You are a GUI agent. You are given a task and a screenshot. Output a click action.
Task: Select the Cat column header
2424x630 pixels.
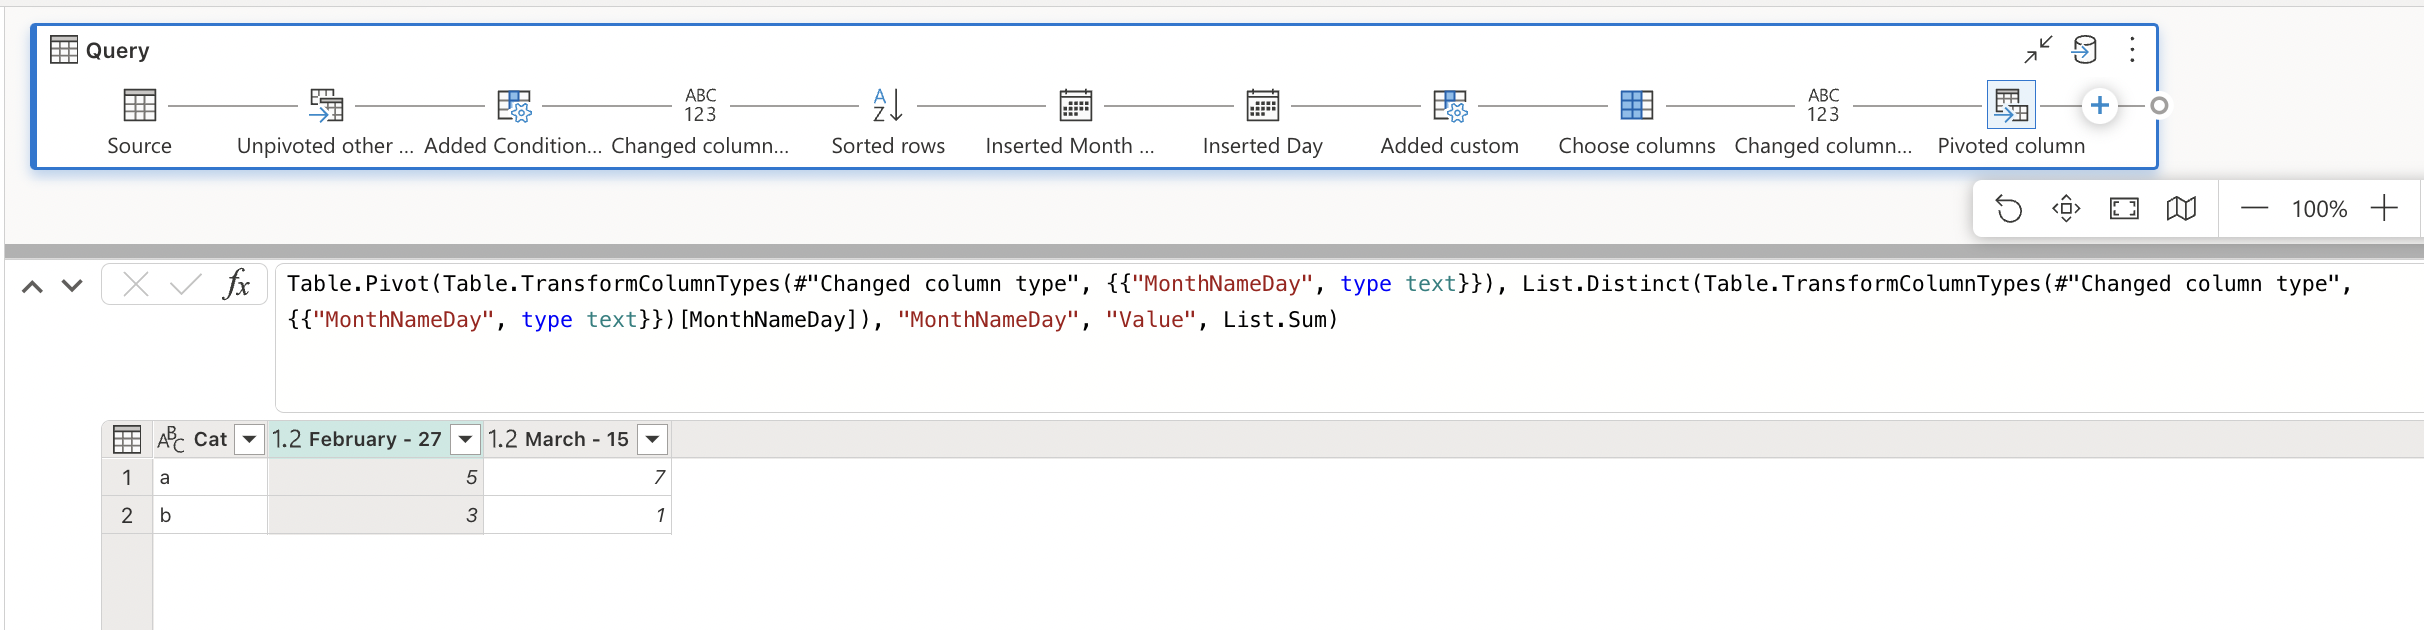point(210,439)
